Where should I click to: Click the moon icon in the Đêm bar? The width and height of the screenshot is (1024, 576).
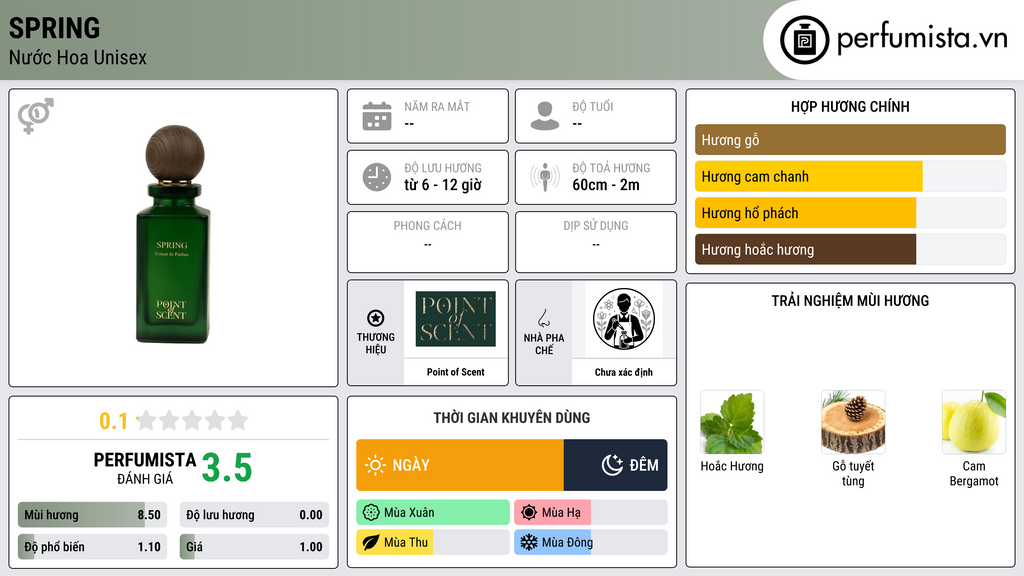[612, 465]
